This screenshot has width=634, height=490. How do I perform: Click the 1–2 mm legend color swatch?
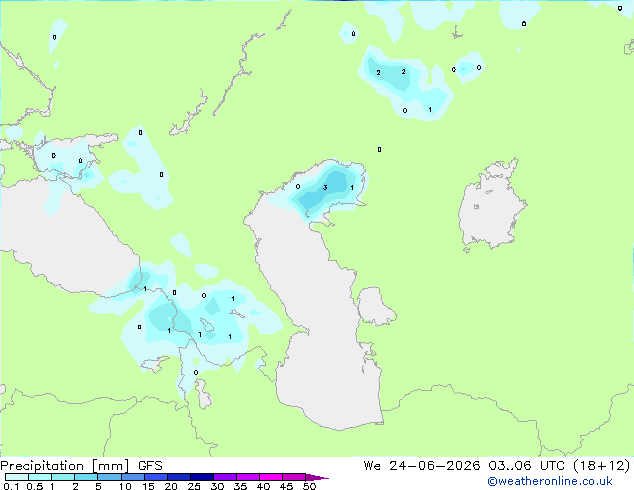coord(63,477)
